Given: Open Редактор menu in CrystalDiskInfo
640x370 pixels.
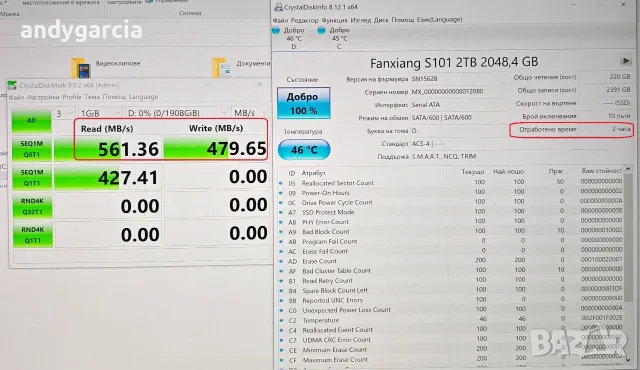Looking at the screenshot, I should 304,20.
